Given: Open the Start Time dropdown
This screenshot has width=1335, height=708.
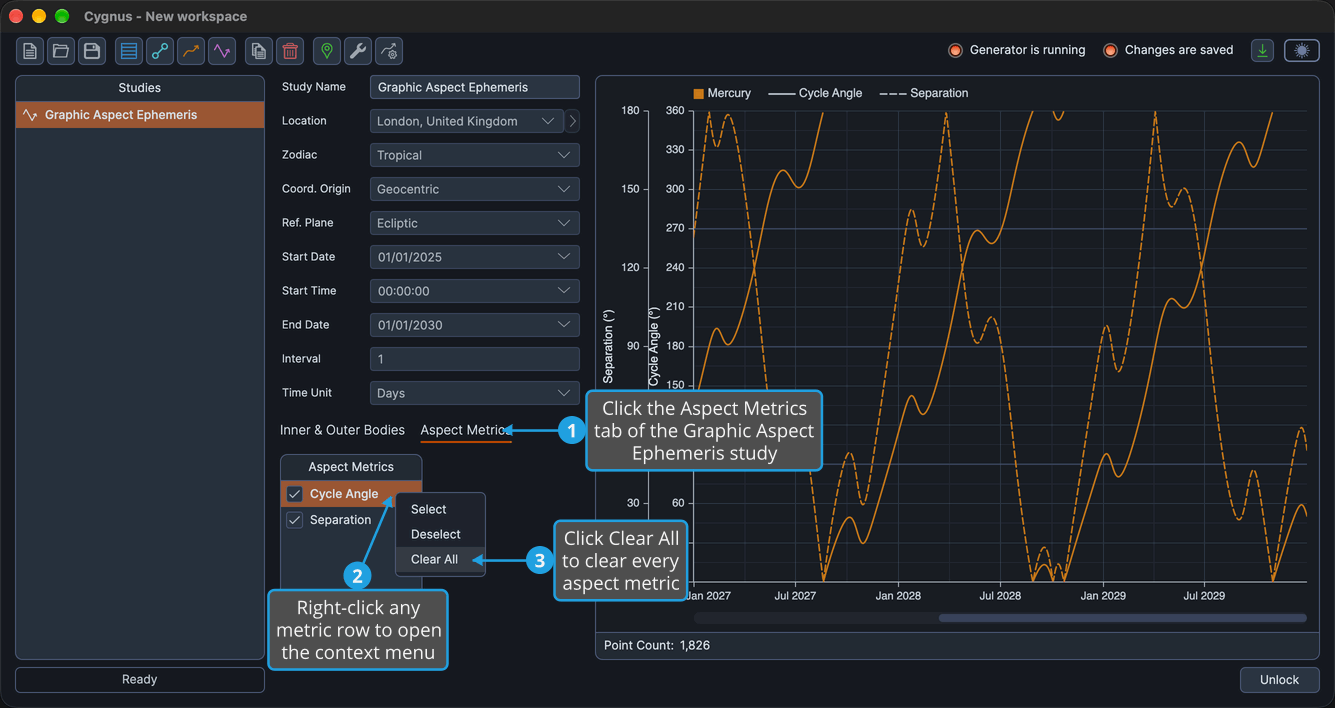Looking at the screenshot, I should (x=475, y=291).
